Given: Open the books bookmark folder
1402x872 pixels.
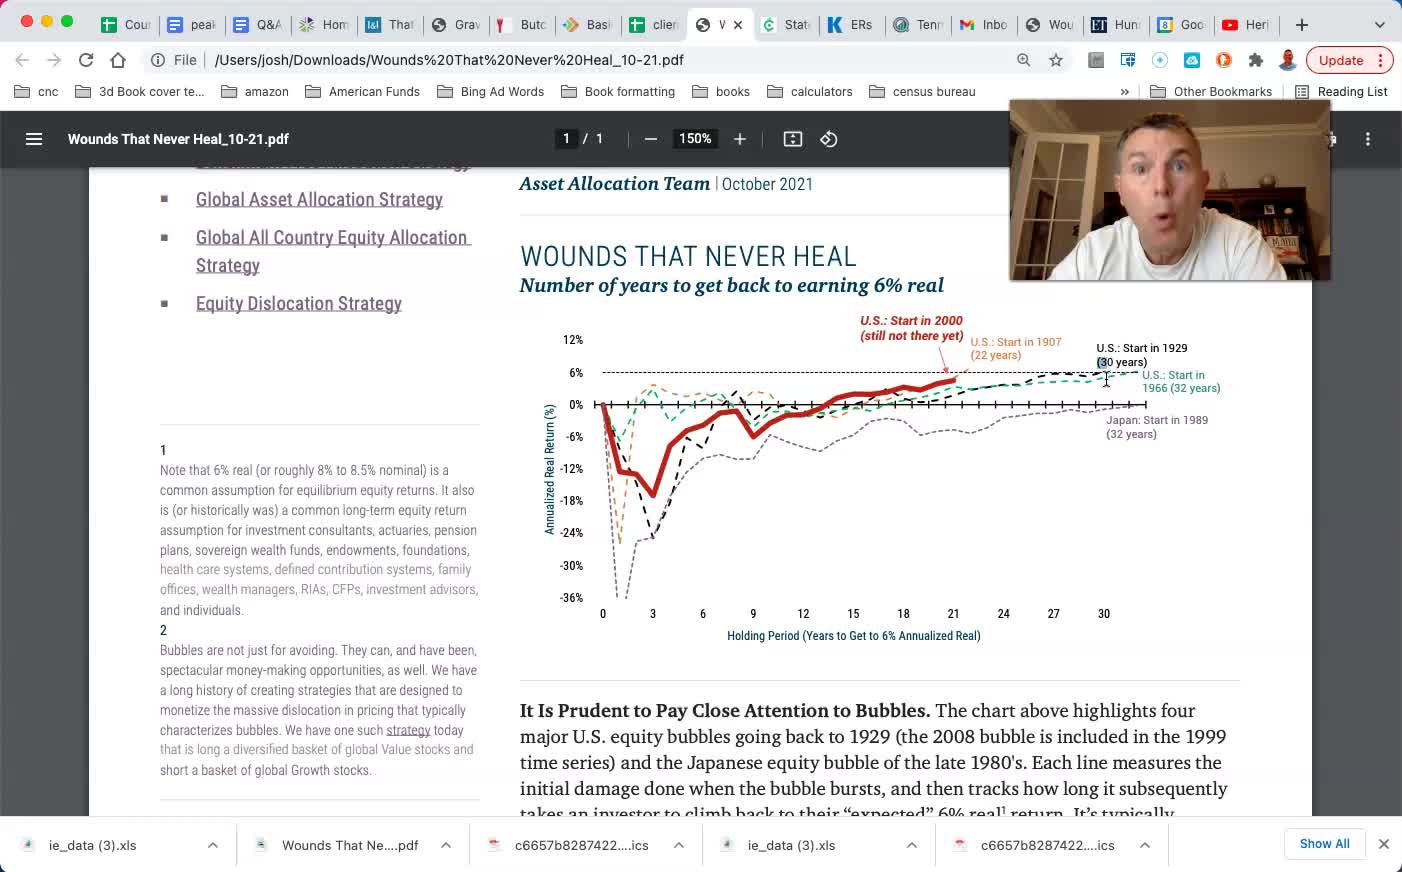Looking at the screenshot, I should point(721,92).
